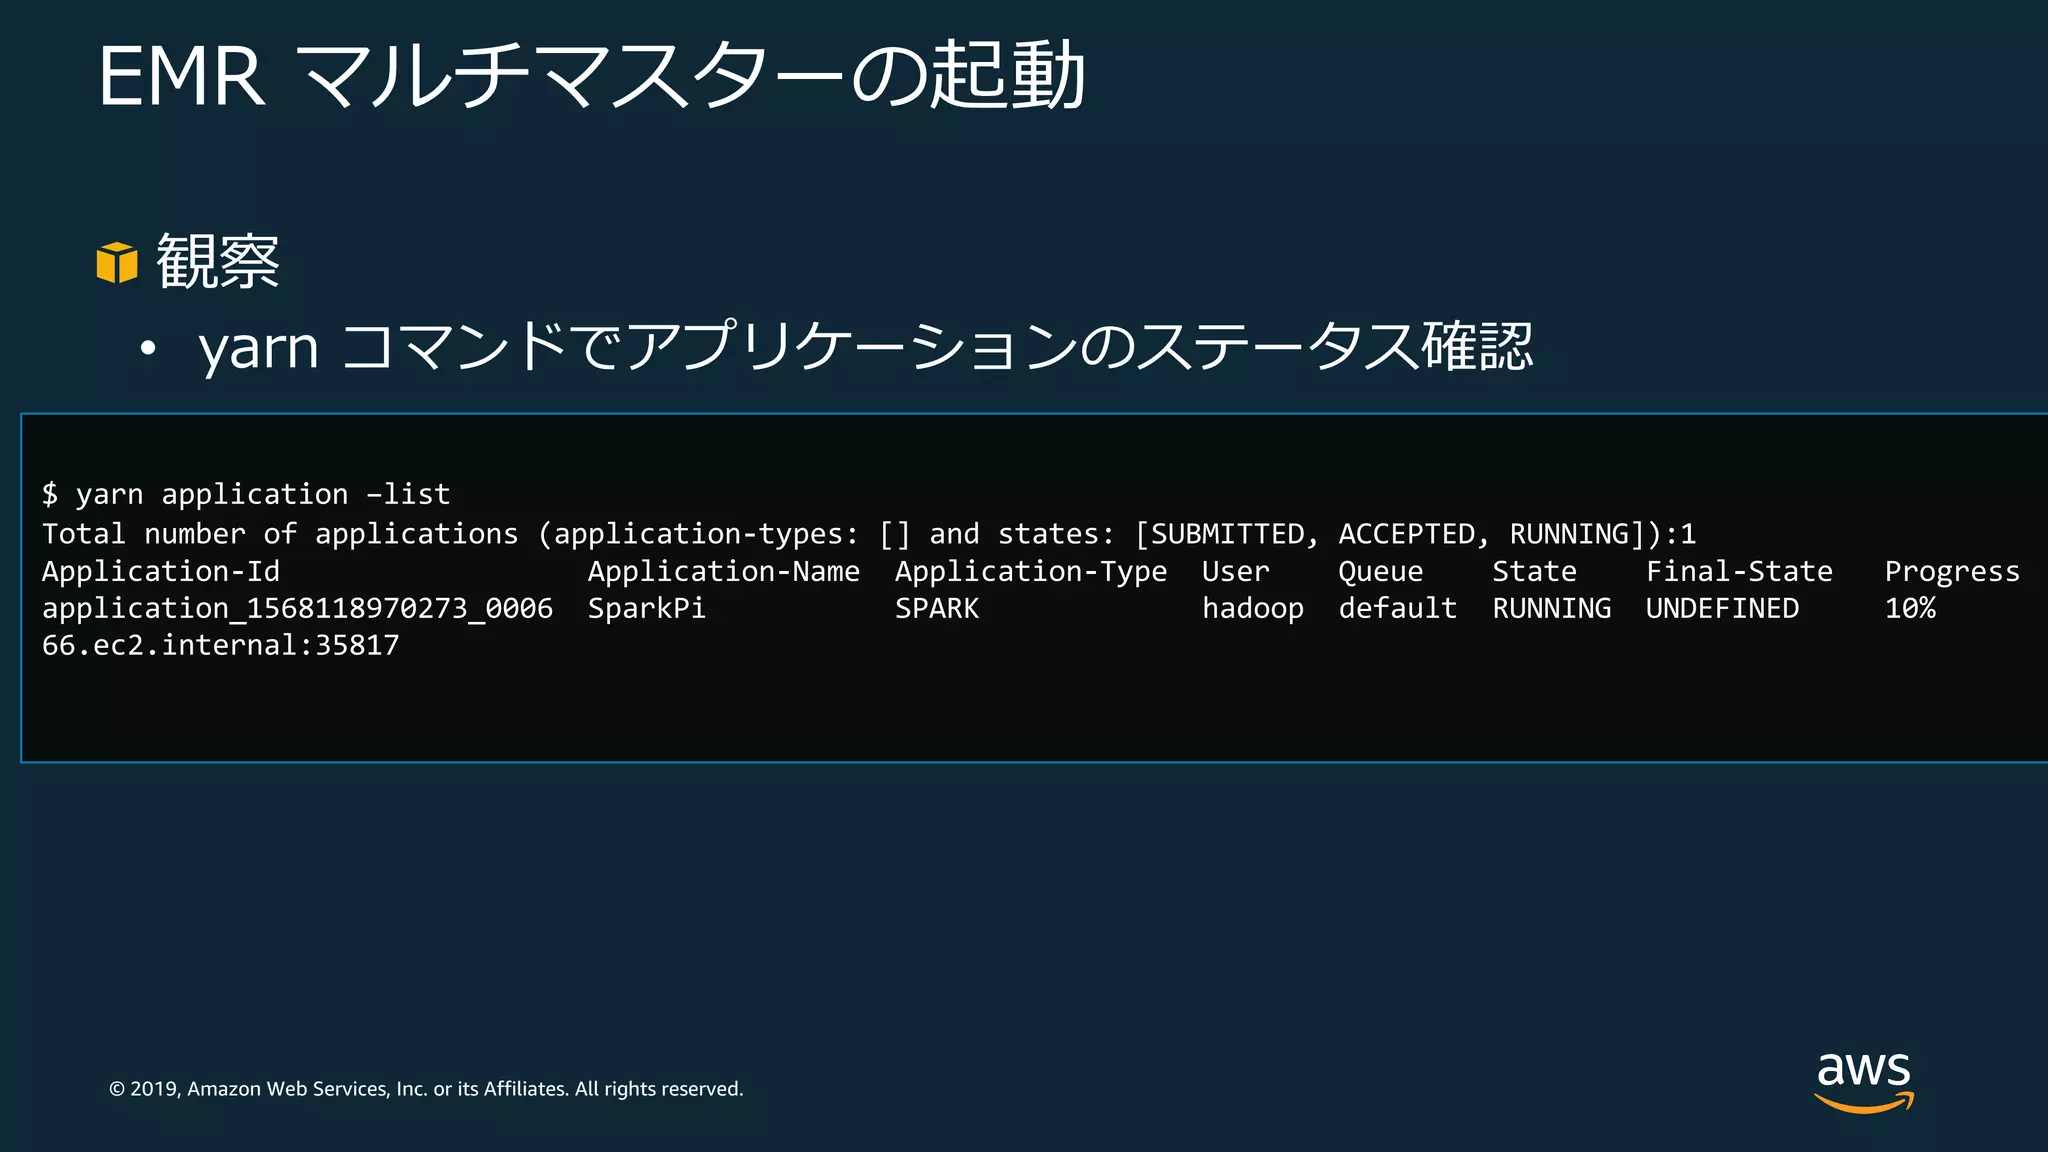Click the 66.ec2.internal:35817 host text
Image resolution: width=2048 pixels, height=1152 pixels.
tap(220, 645)
